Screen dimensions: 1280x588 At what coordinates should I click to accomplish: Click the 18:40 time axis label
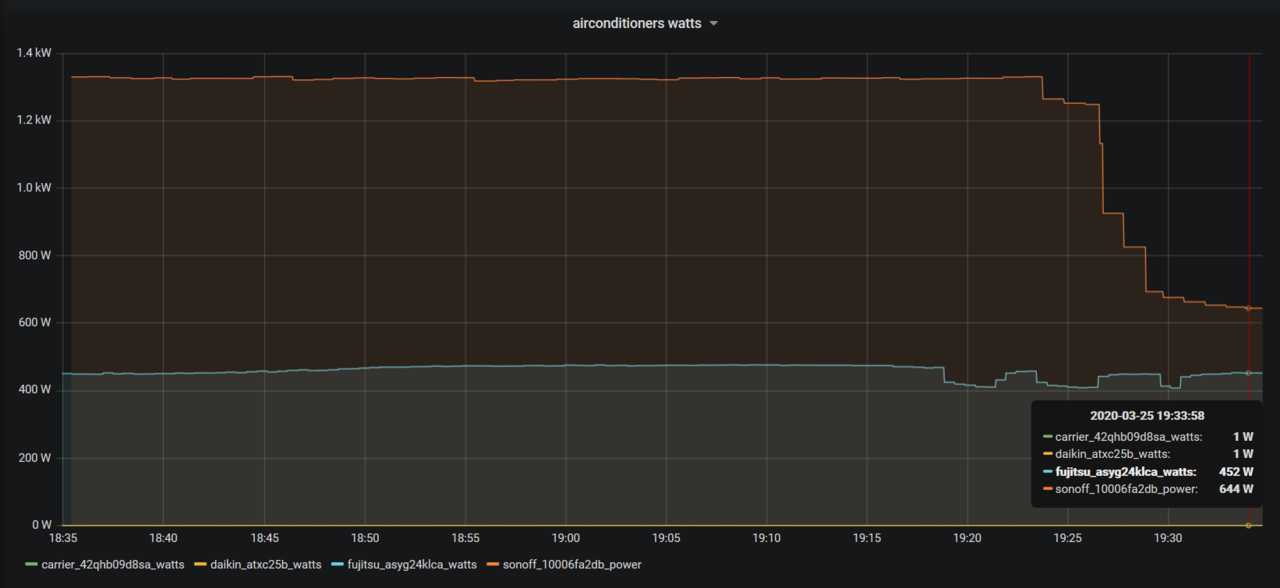point(163,538)
